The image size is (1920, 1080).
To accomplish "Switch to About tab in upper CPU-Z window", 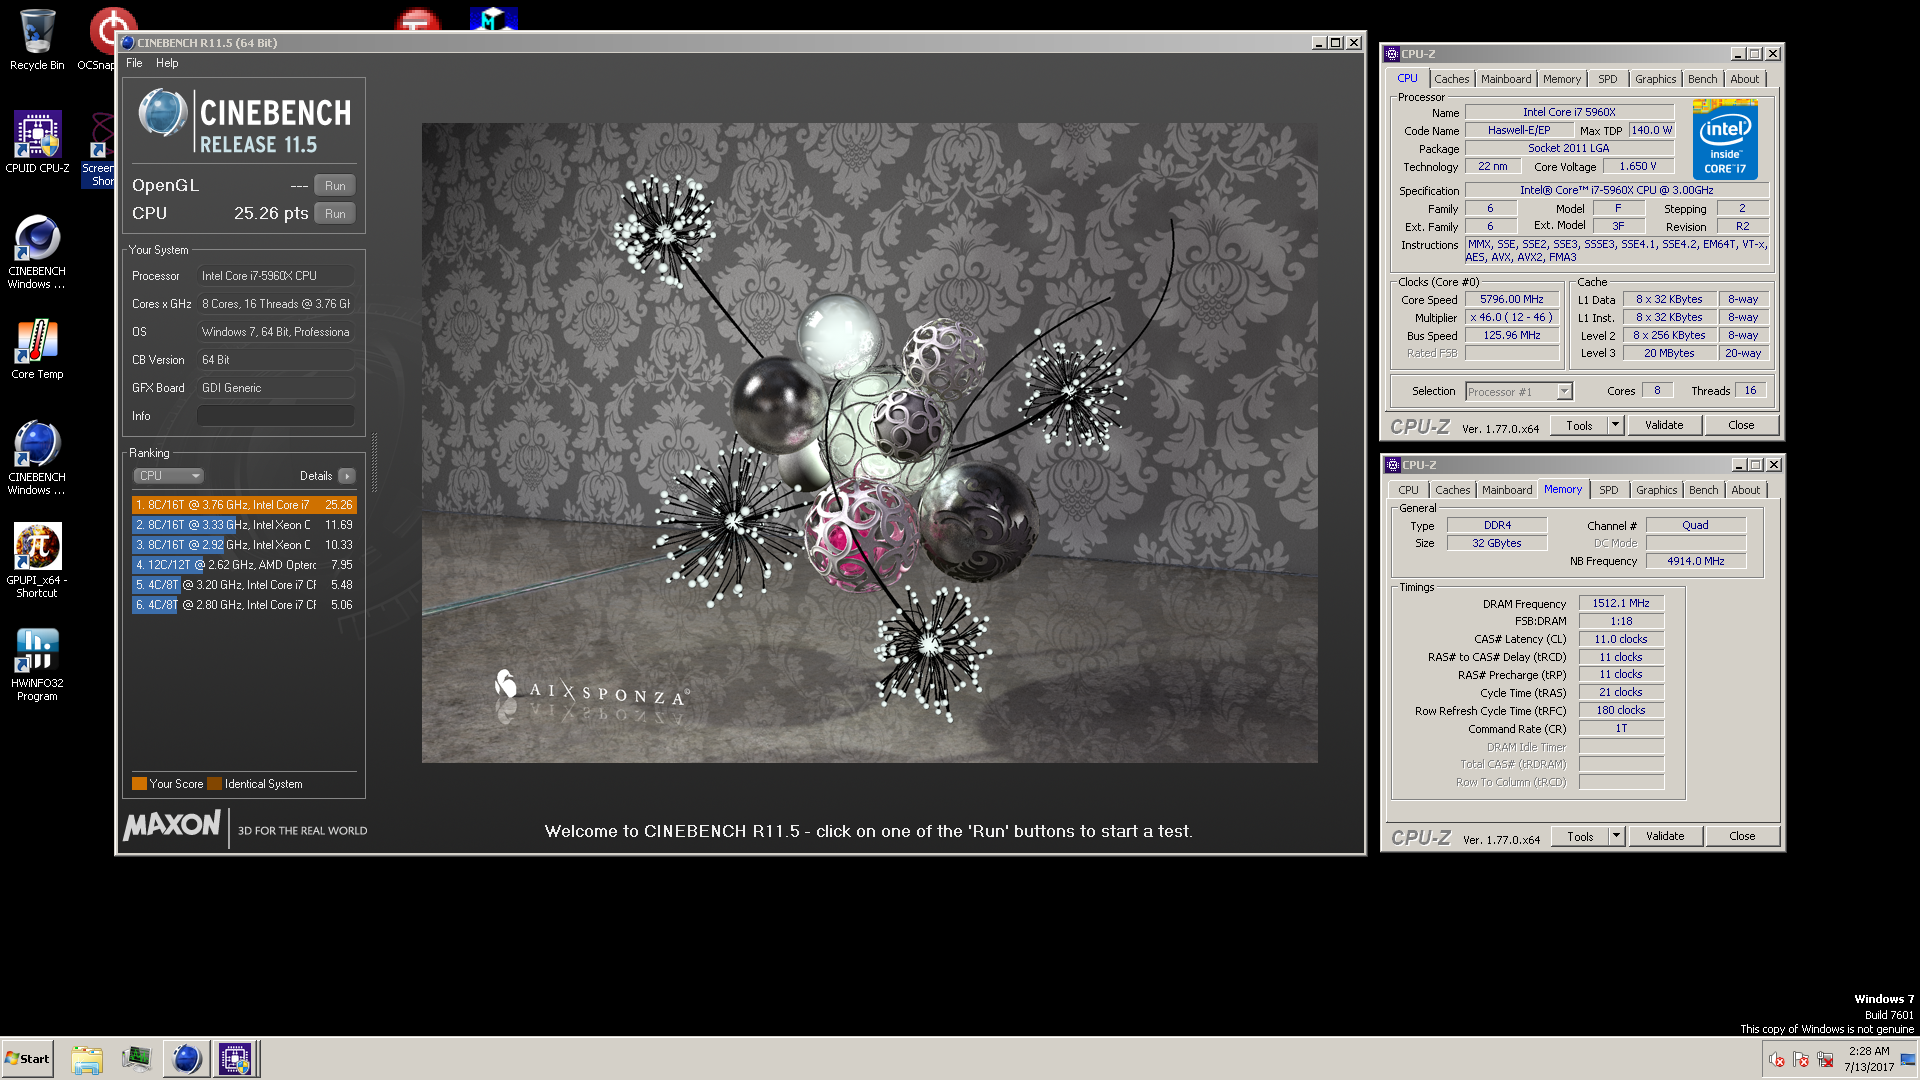I will (1745, 79).
